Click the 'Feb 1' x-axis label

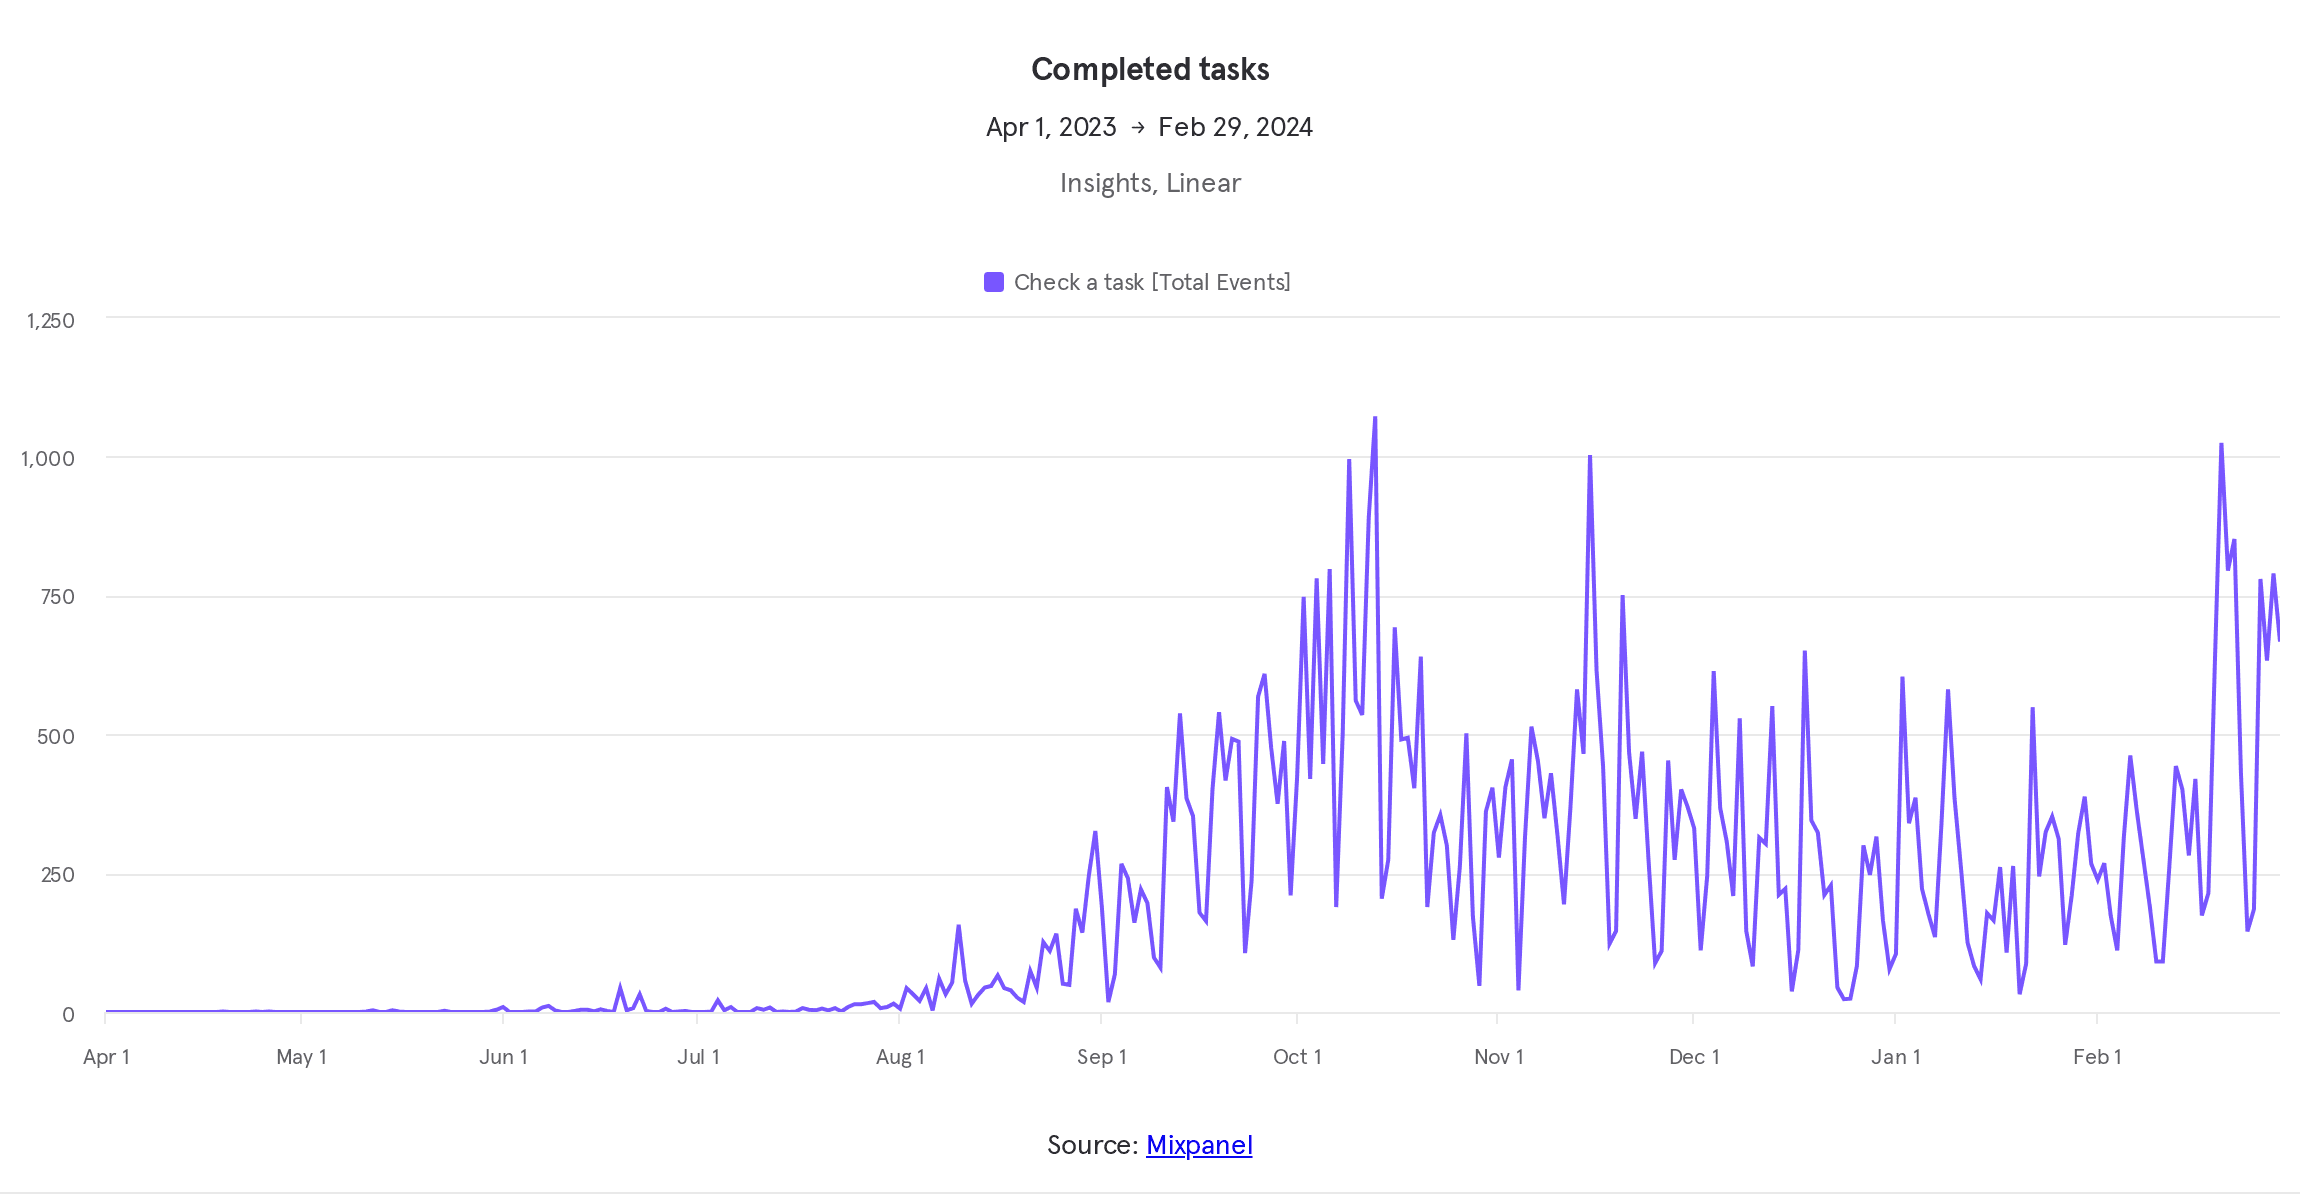pos(2097,1057)
